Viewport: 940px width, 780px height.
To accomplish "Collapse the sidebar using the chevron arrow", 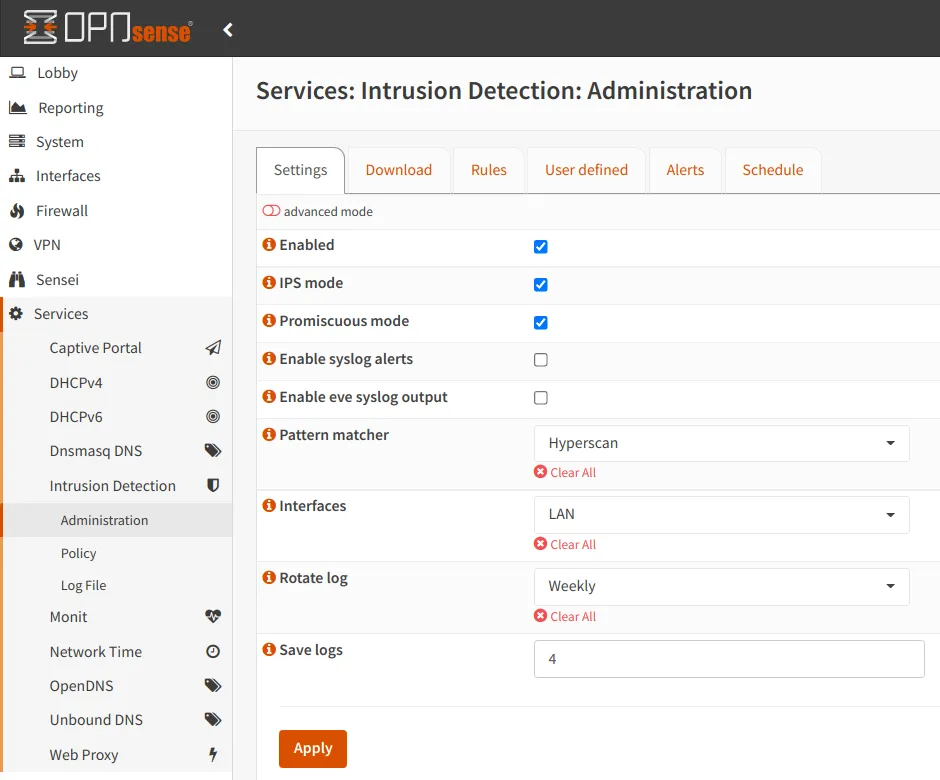I will (x=228, y=30).
